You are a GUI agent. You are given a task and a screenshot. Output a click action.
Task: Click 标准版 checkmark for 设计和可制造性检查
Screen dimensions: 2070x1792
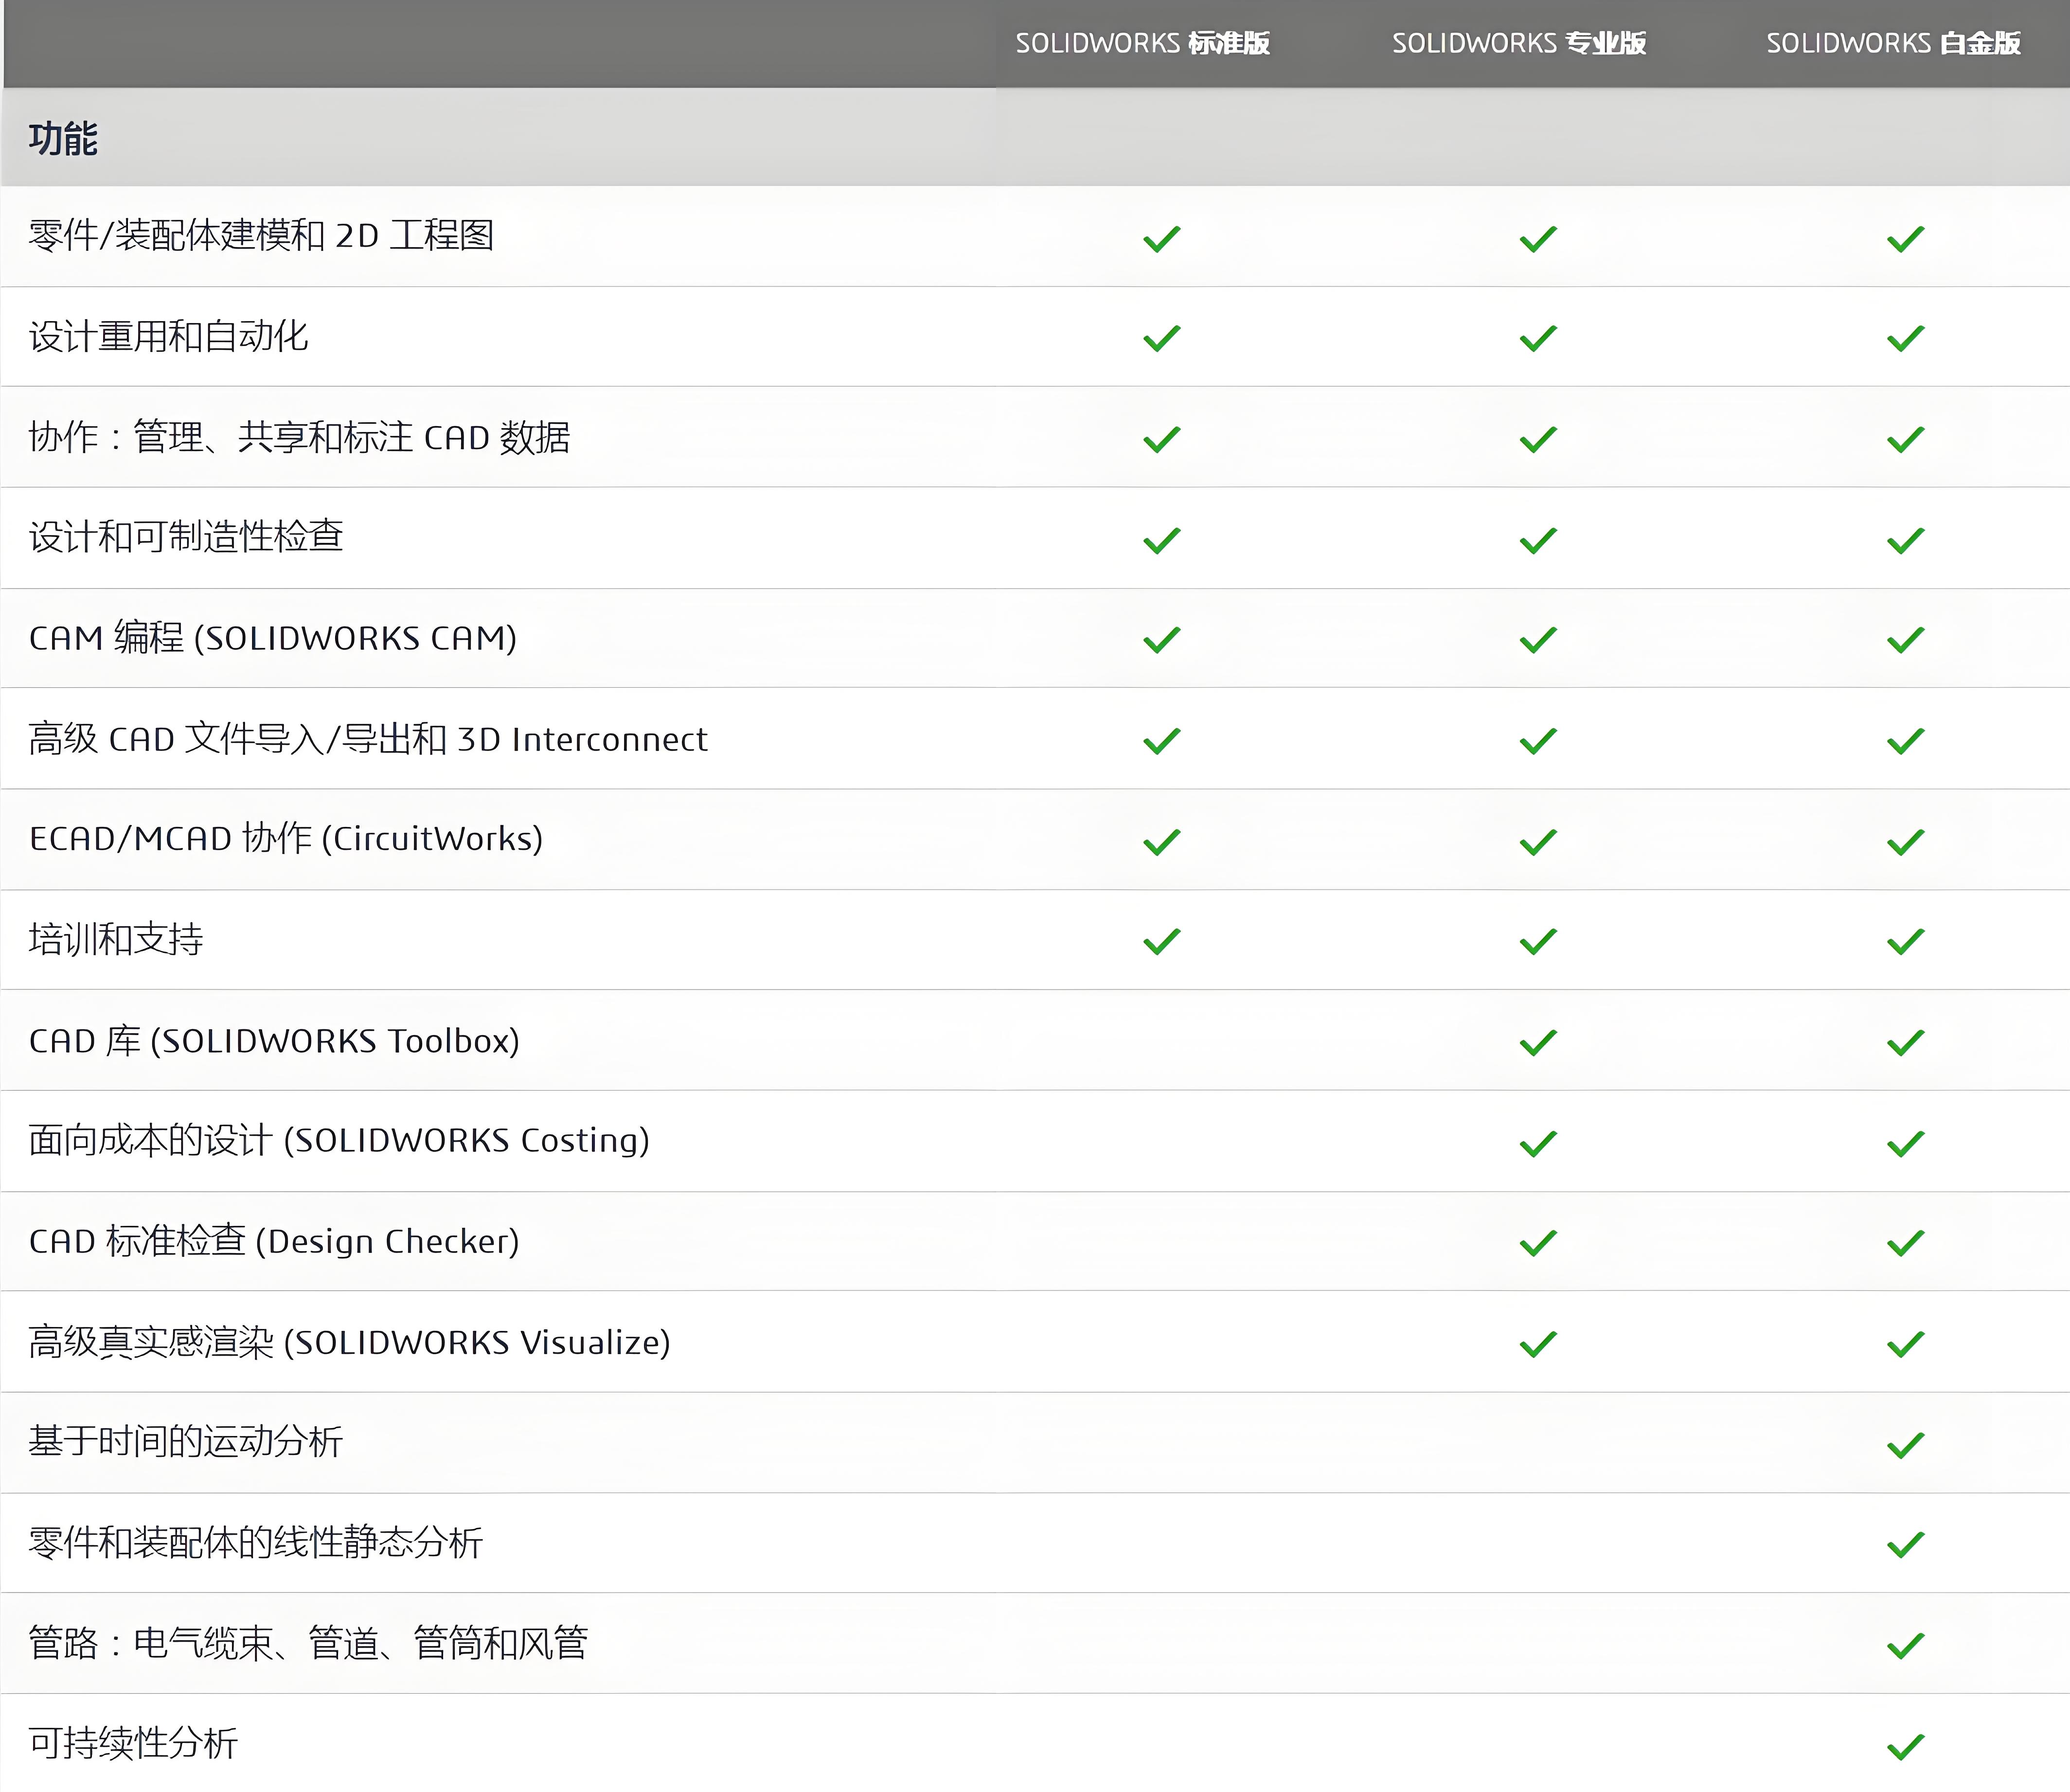pyautogui.click(x=1162, y=540)
